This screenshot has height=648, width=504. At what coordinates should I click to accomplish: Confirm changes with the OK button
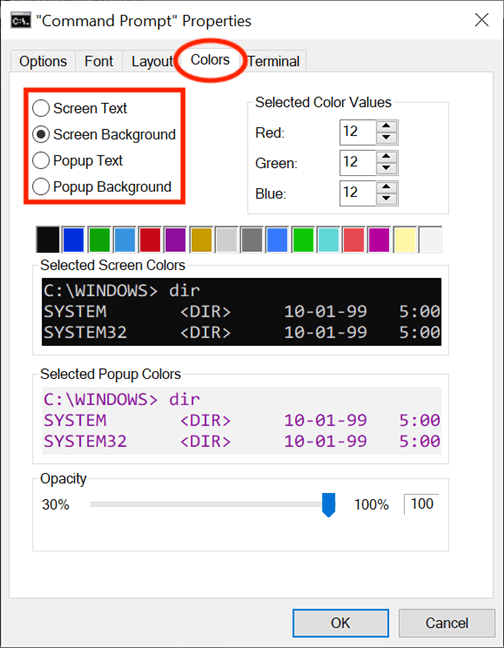340,623
